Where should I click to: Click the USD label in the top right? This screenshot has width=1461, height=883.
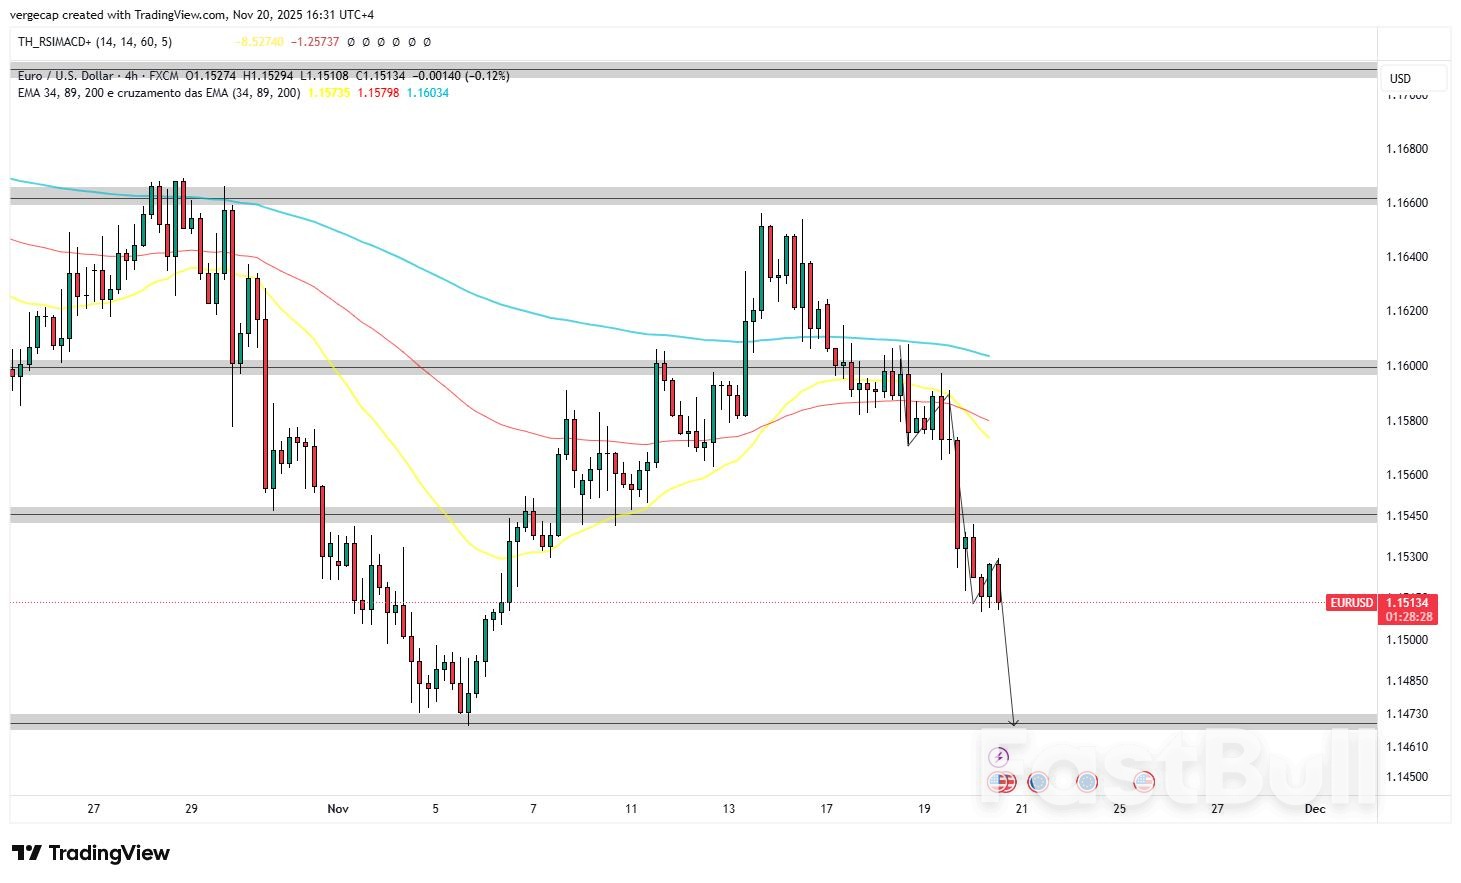pos(1400,77)
